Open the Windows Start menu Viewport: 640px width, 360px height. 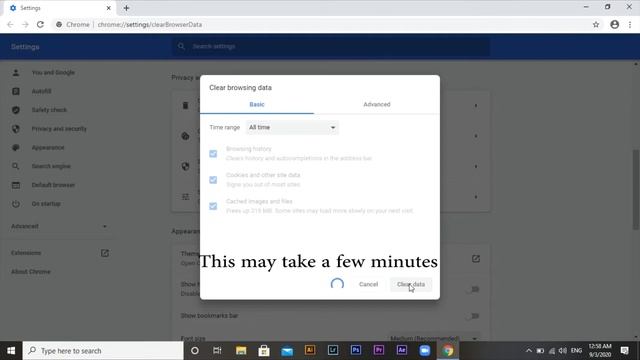(11, 351)
